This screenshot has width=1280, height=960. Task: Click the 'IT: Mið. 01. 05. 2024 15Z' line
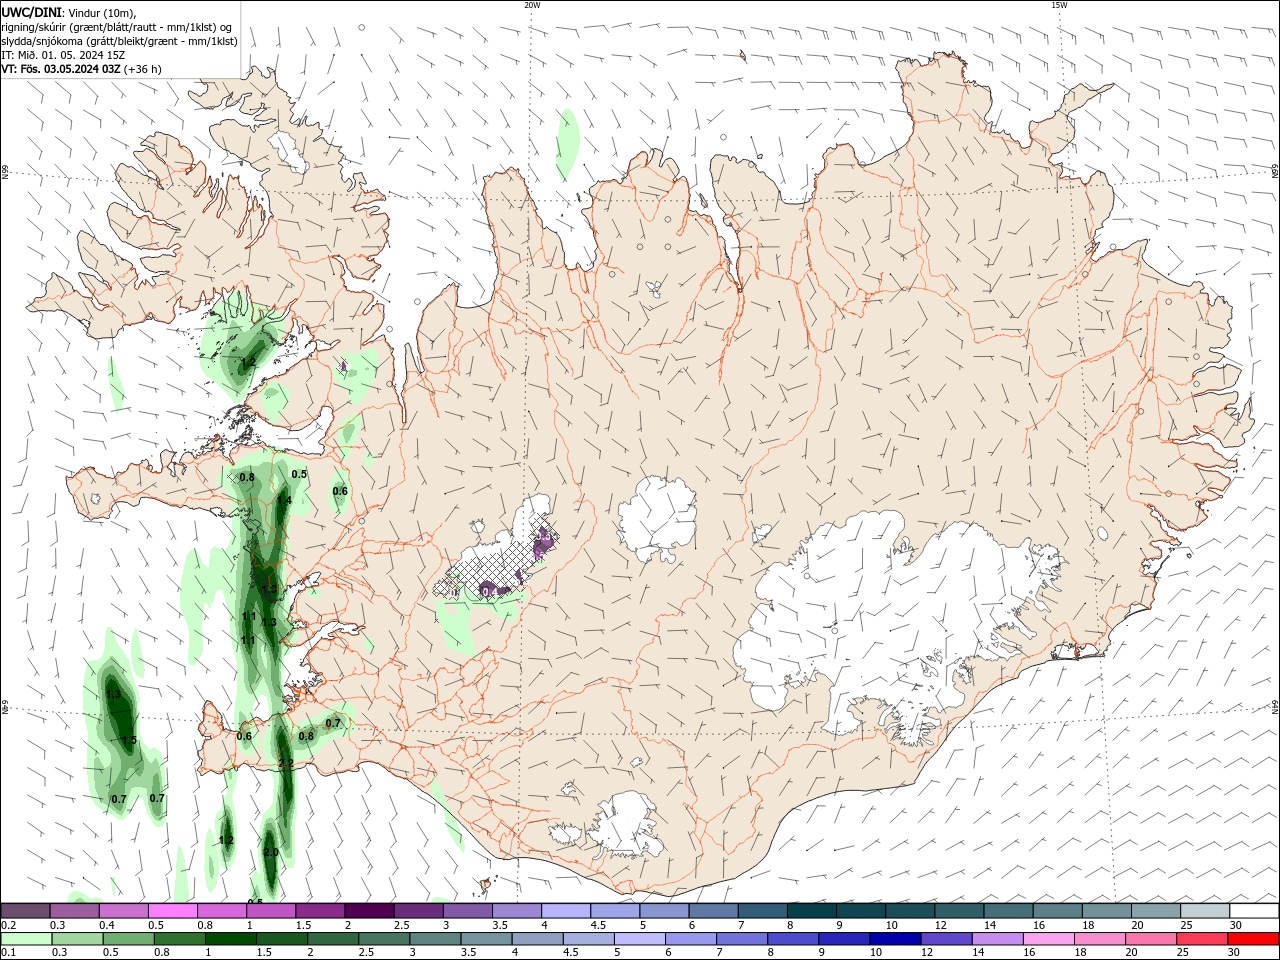[x=64, y=55]
